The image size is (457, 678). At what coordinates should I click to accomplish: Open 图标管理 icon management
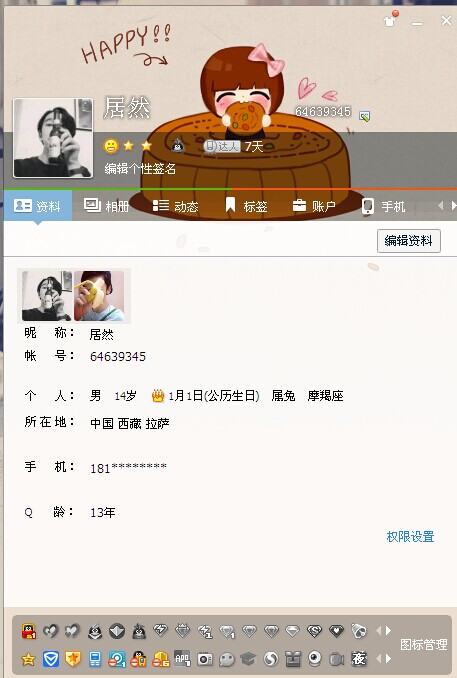tap(423, 644)
